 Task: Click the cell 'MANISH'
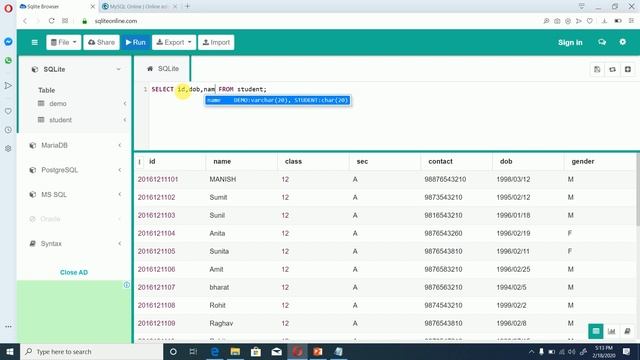pos(223,180)
